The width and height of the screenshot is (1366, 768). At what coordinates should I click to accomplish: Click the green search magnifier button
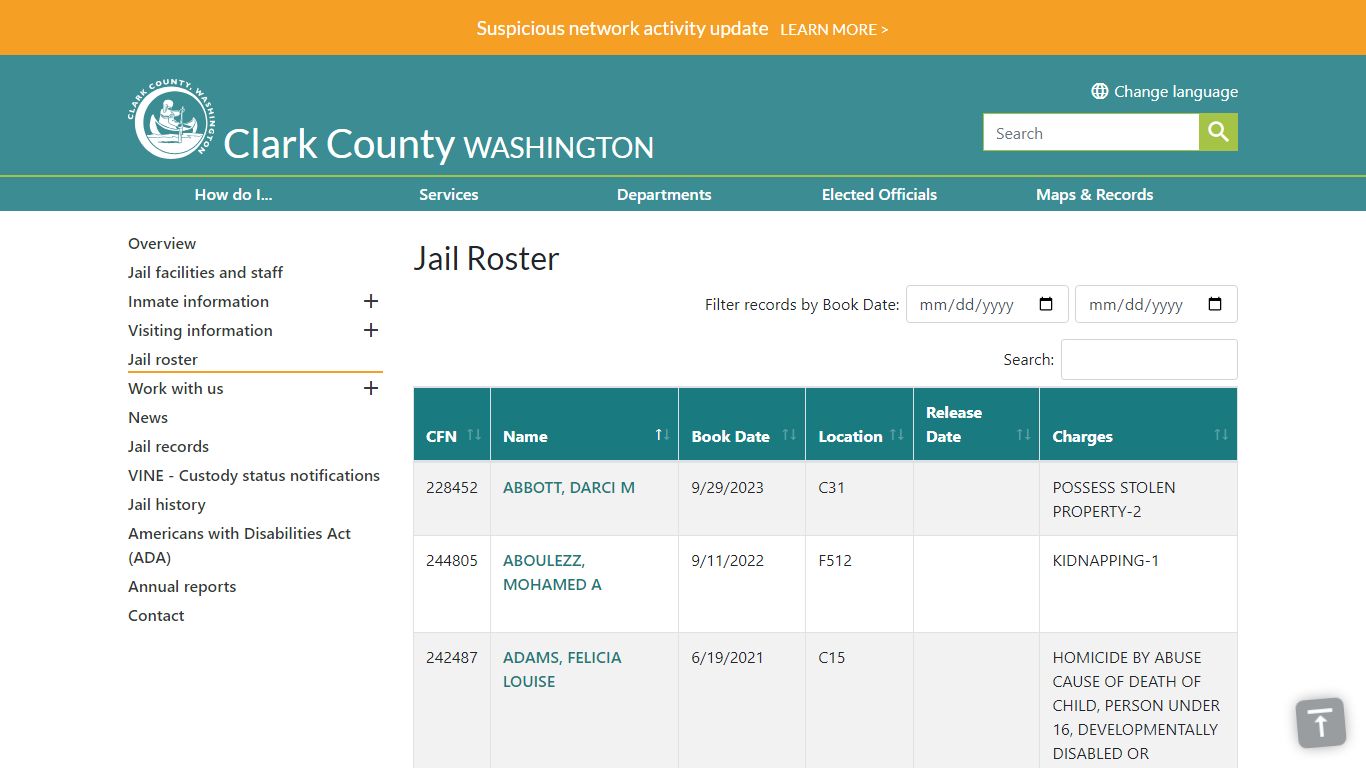point(1218,132)
